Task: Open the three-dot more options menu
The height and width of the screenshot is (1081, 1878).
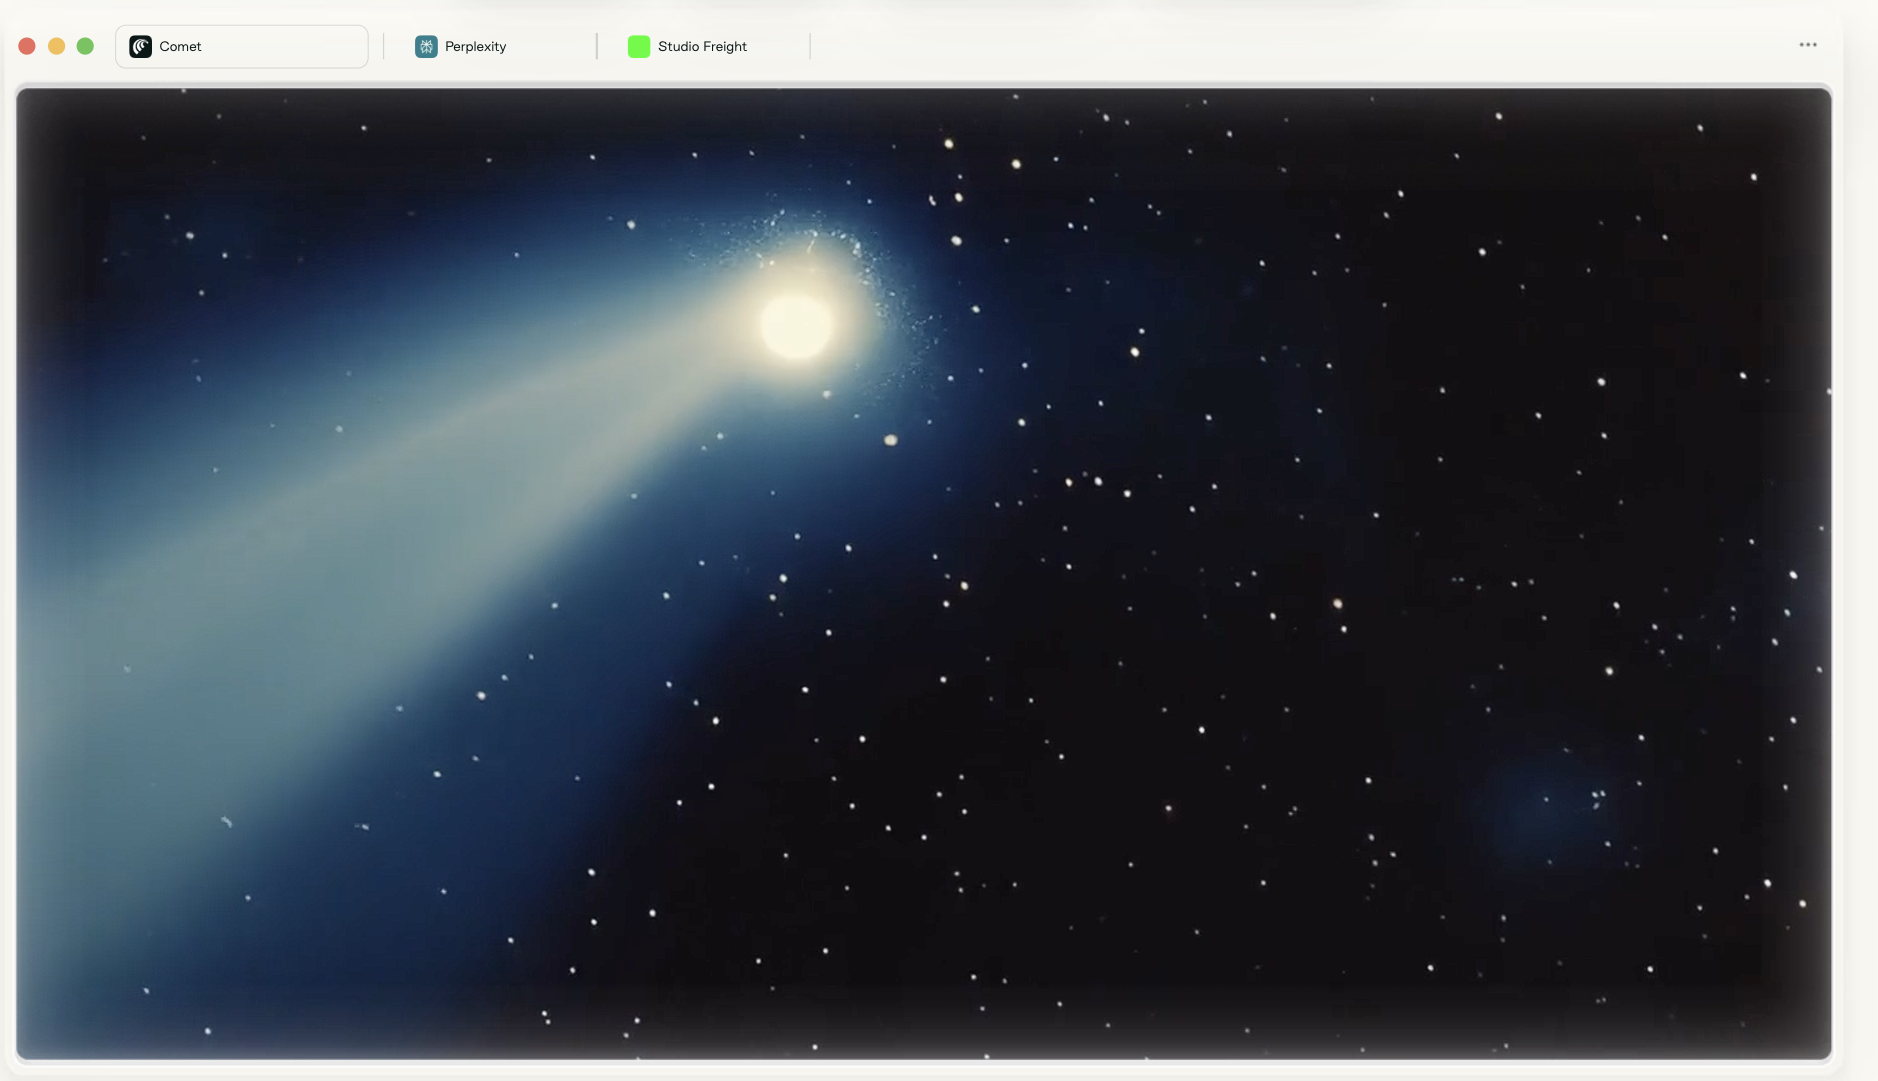Action: (1807, 45)
